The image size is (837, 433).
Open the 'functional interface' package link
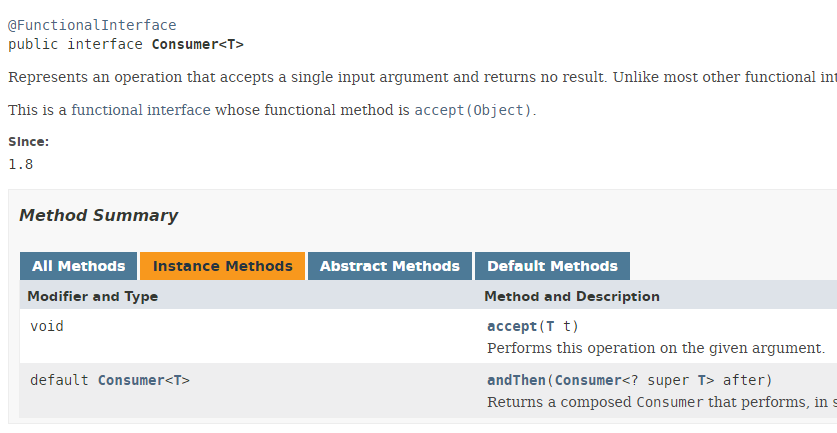140,110
